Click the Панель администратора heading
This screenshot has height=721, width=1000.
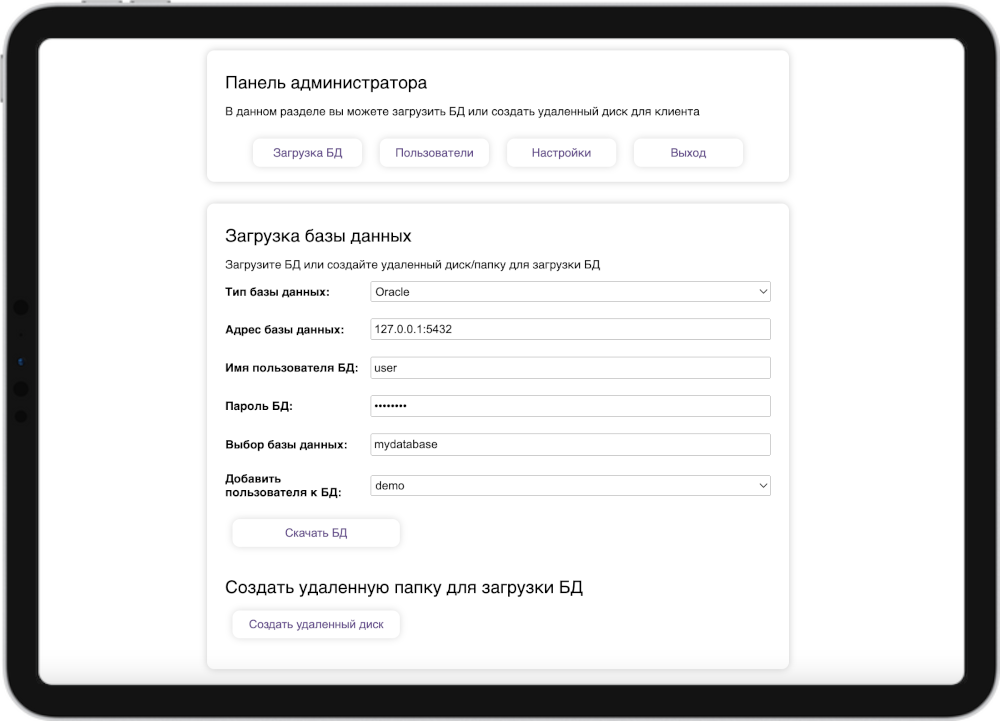[x=326, y=83]
